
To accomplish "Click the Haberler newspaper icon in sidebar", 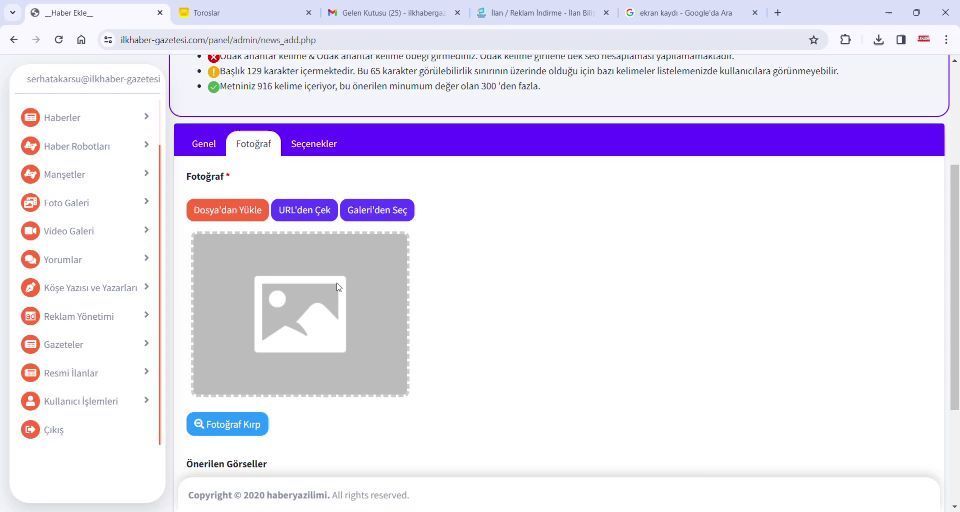I will (31, 118).
